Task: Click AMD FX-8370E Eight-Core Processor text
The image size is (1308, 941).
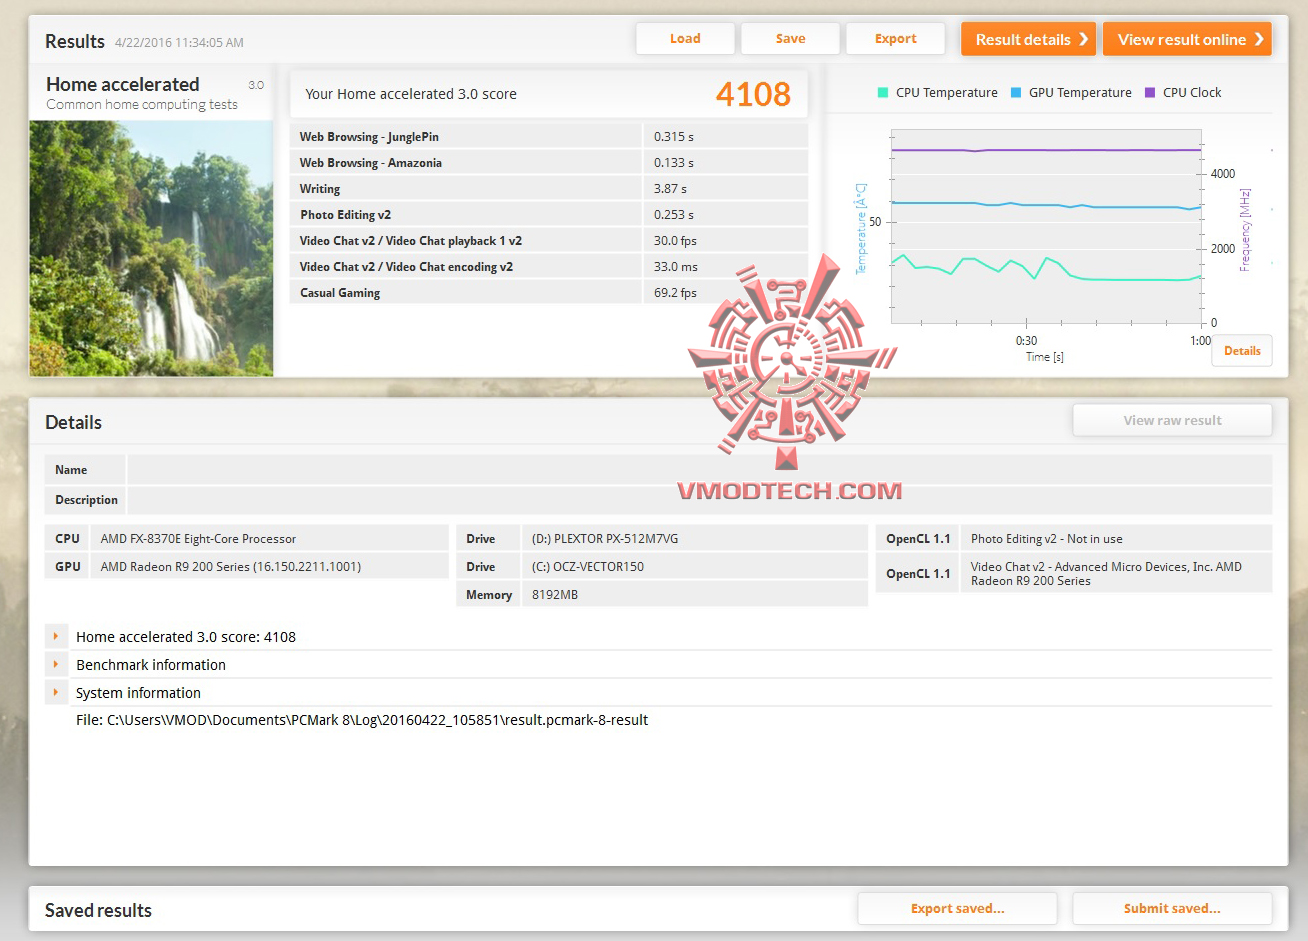Action: pos(198,539)
